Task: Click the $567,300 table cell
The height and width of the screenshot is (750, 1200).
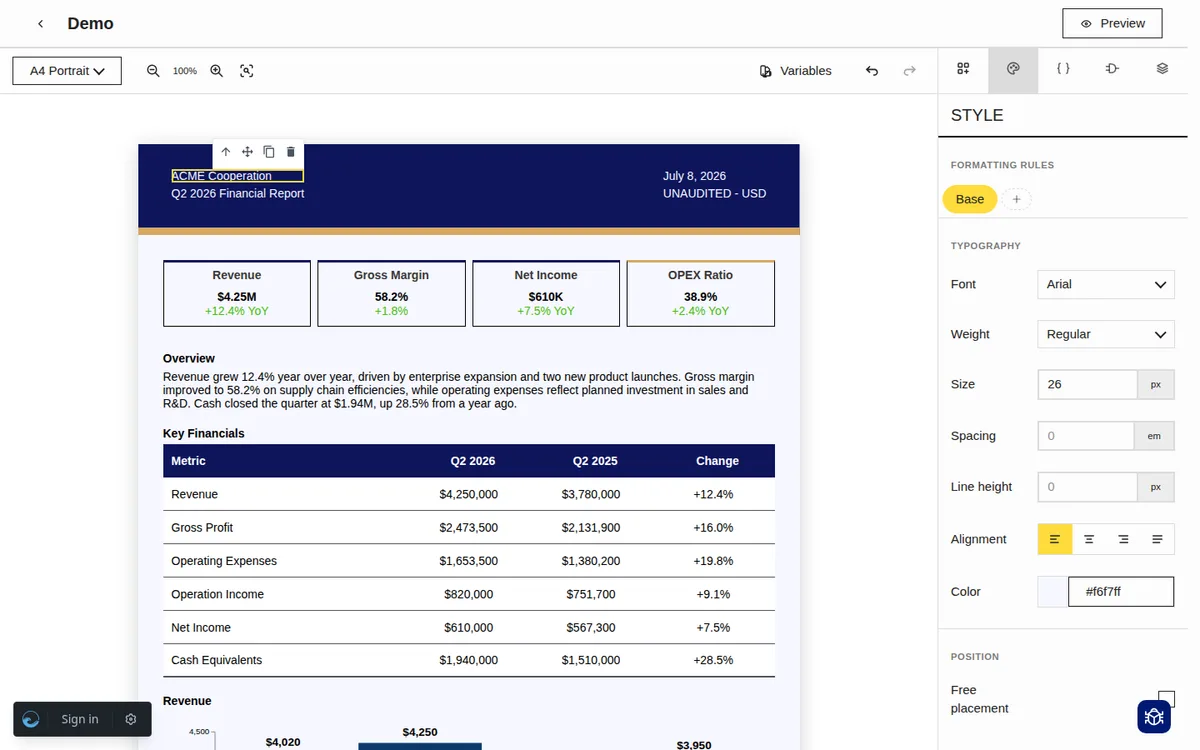Action: [x=591, y=627]
